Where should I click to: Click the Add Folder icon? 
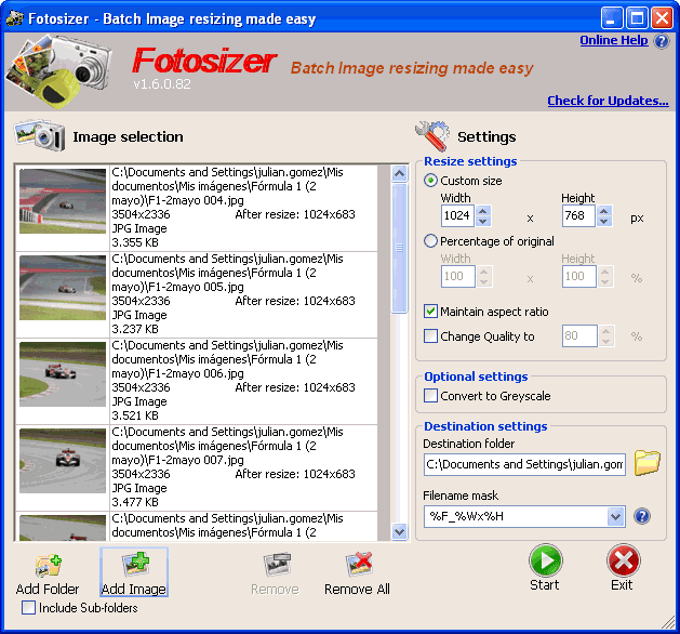click(x=48, y=565)
